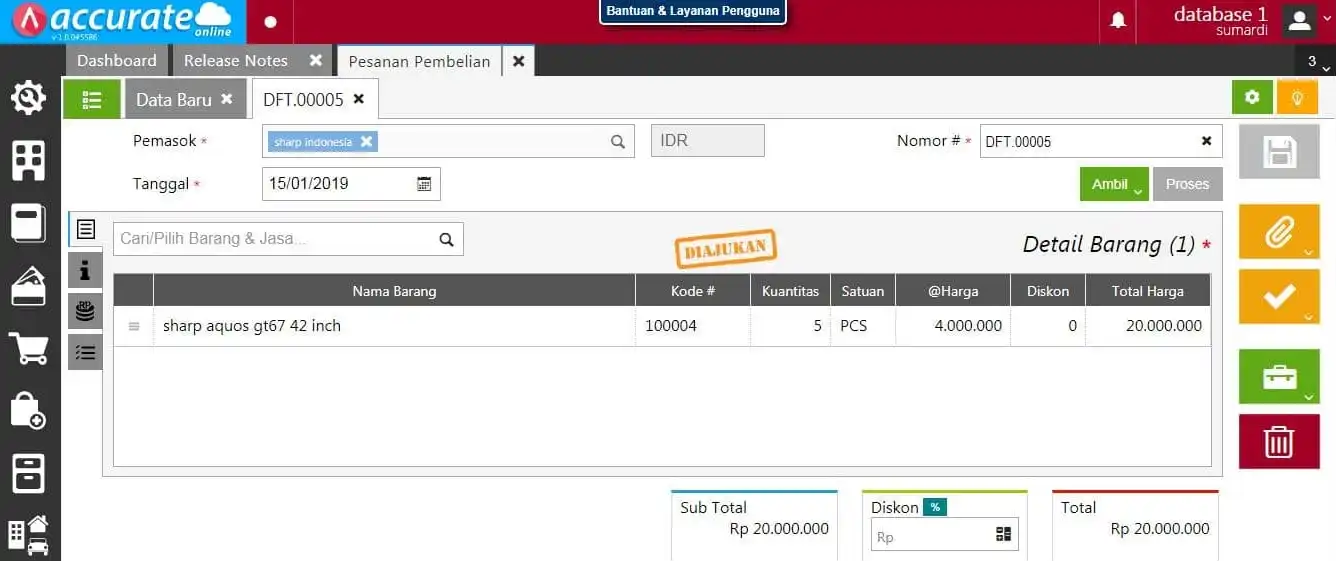Click the orange checkmark approval button

tap(1280, 296)
